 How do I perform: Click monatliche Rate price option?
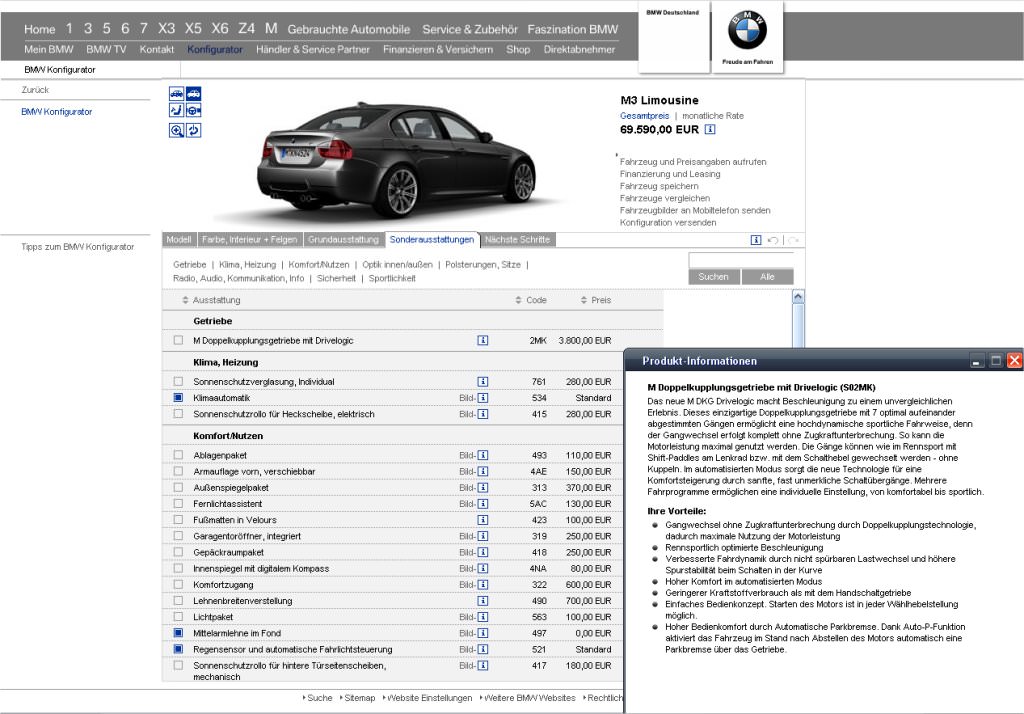[713, 116]
